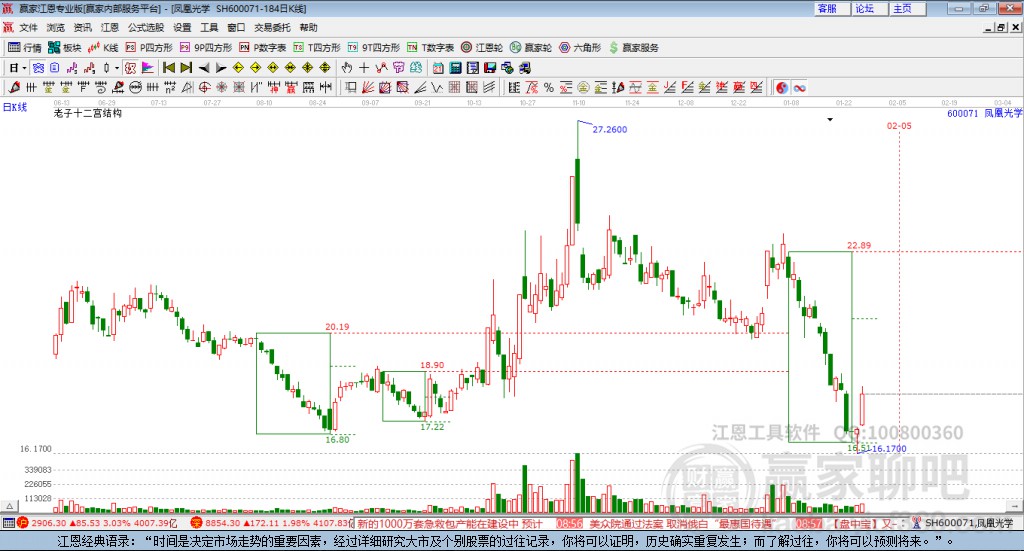Click the 客服 button in title bar
Image resolution: width=1024 pixels, height=551 pixels.
(x=831, y=8)
